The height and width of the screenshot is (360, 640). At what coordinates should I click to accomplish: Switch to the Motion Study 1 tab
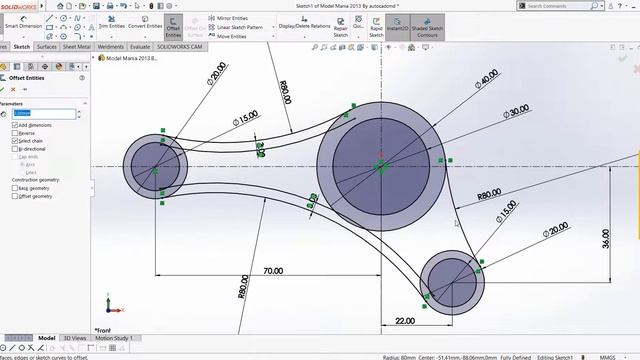click(x=114, y=338)
